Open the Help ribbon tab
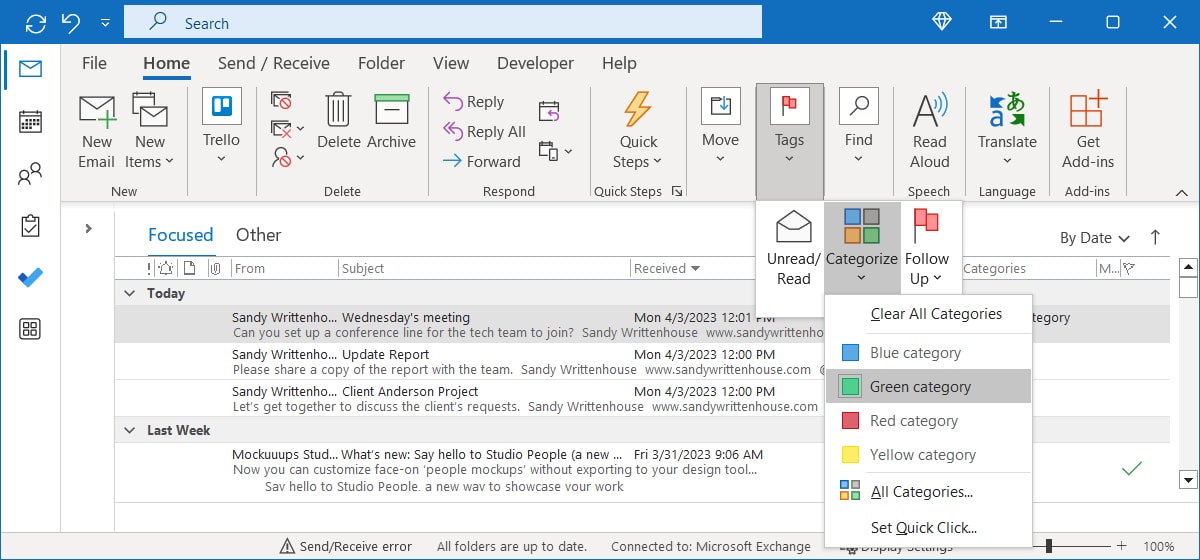 (619, 63)
